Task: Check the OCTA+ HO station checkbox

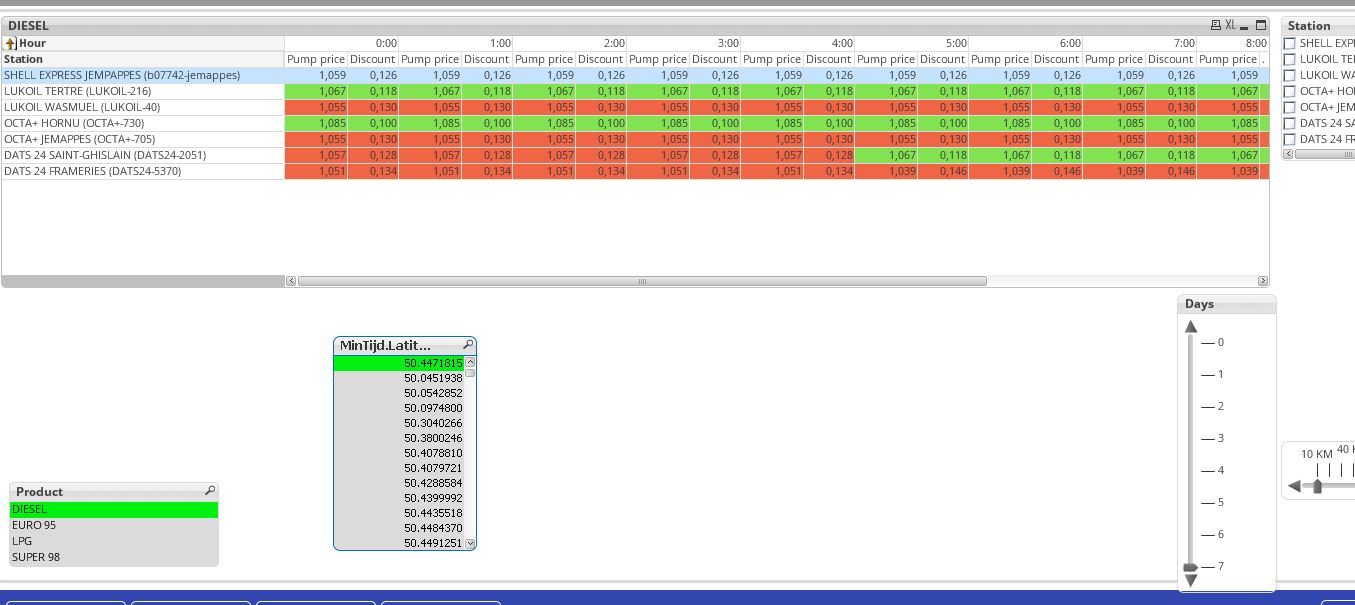Action: 1290,91
